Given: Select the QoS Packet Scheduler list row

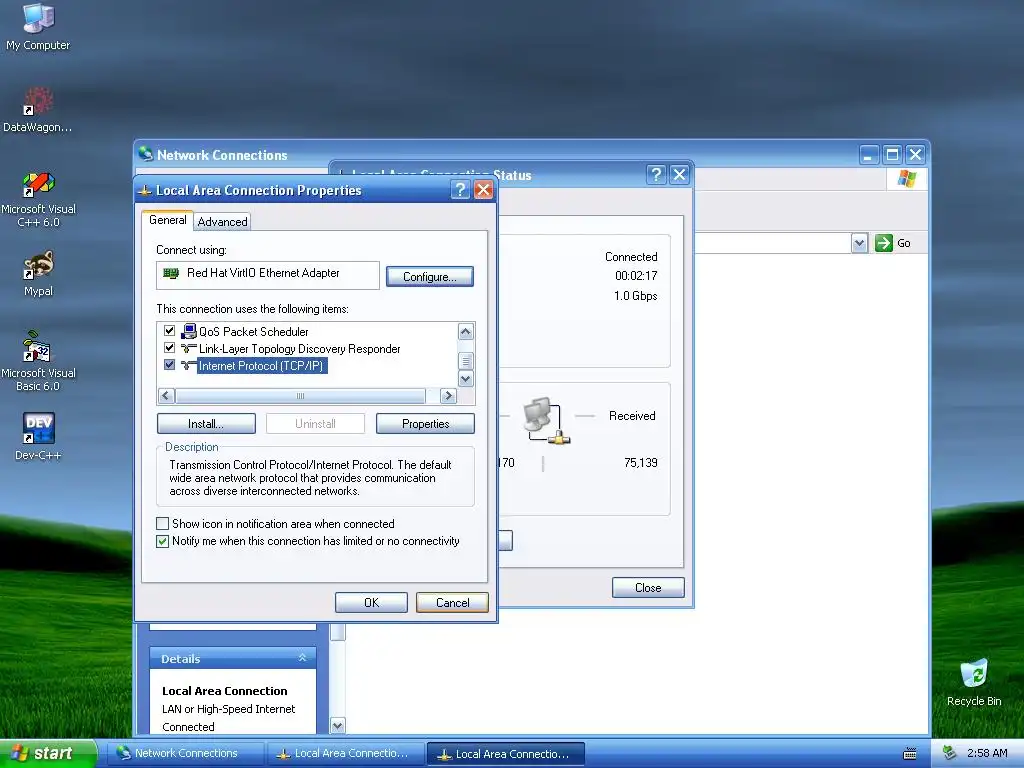Looking at the screenshot, I should coord(253,332).
